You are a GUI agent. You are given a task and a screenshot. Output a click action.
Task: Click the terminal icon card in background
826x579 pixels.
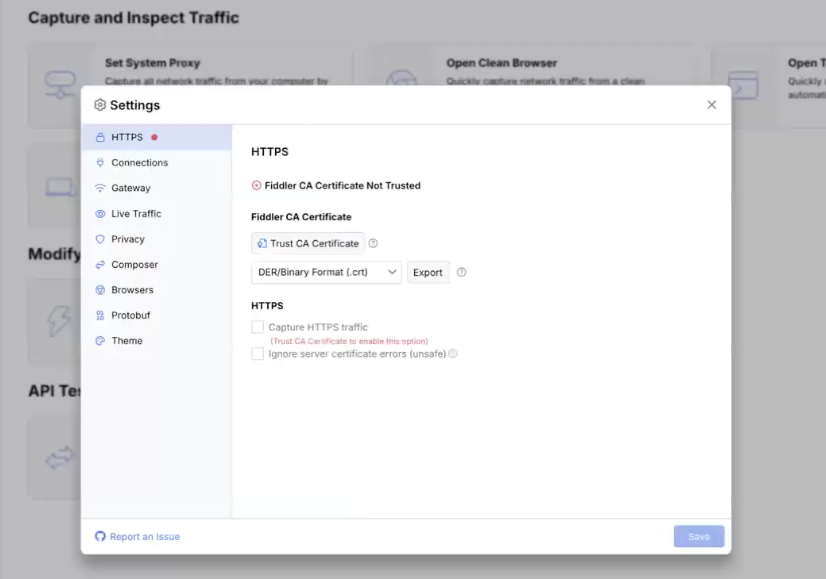pos(743,85)
